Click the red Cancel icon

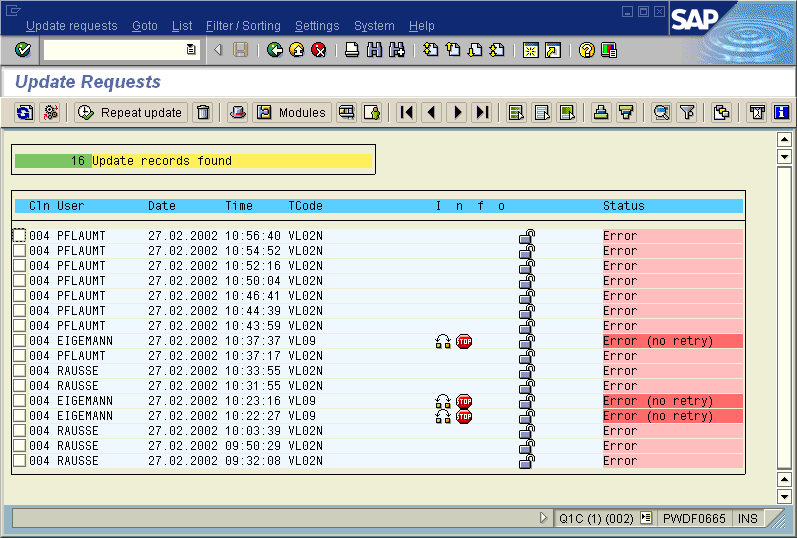click(x=319, y=50)
